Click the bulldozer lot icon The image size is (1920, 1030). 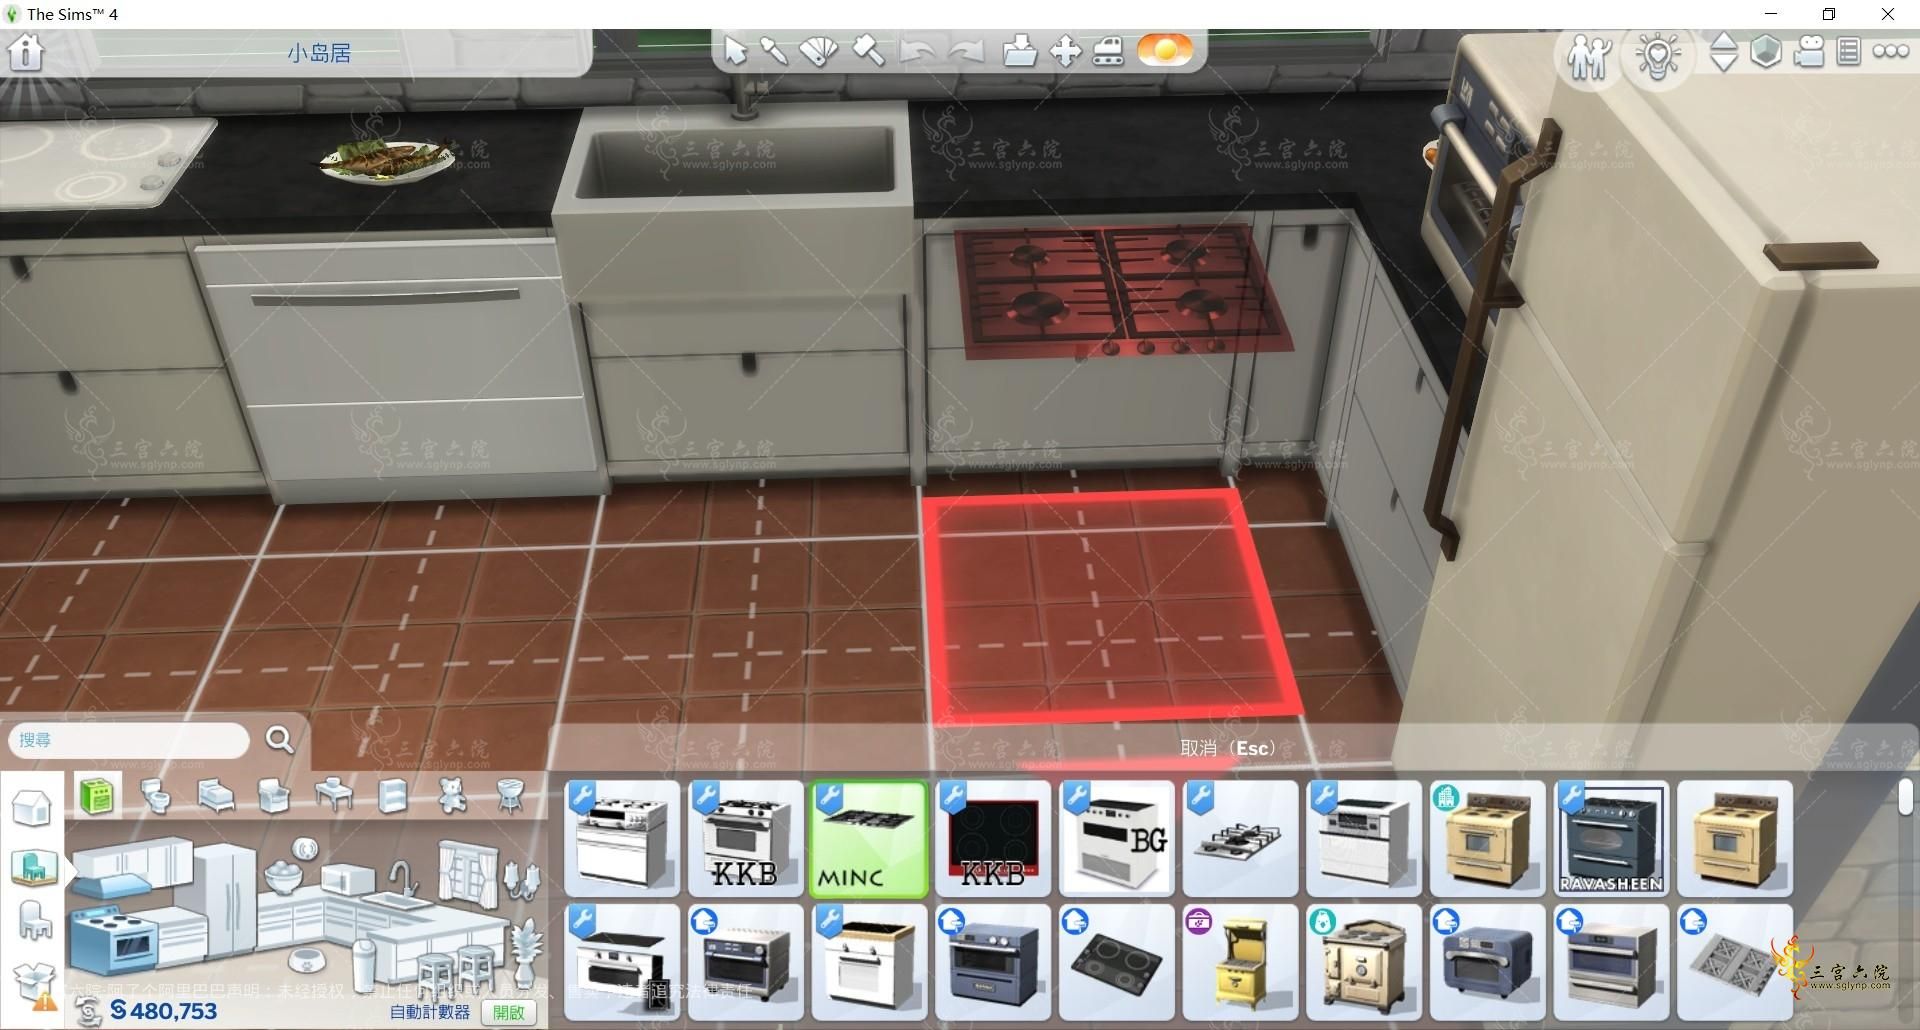pos(1108,51)
